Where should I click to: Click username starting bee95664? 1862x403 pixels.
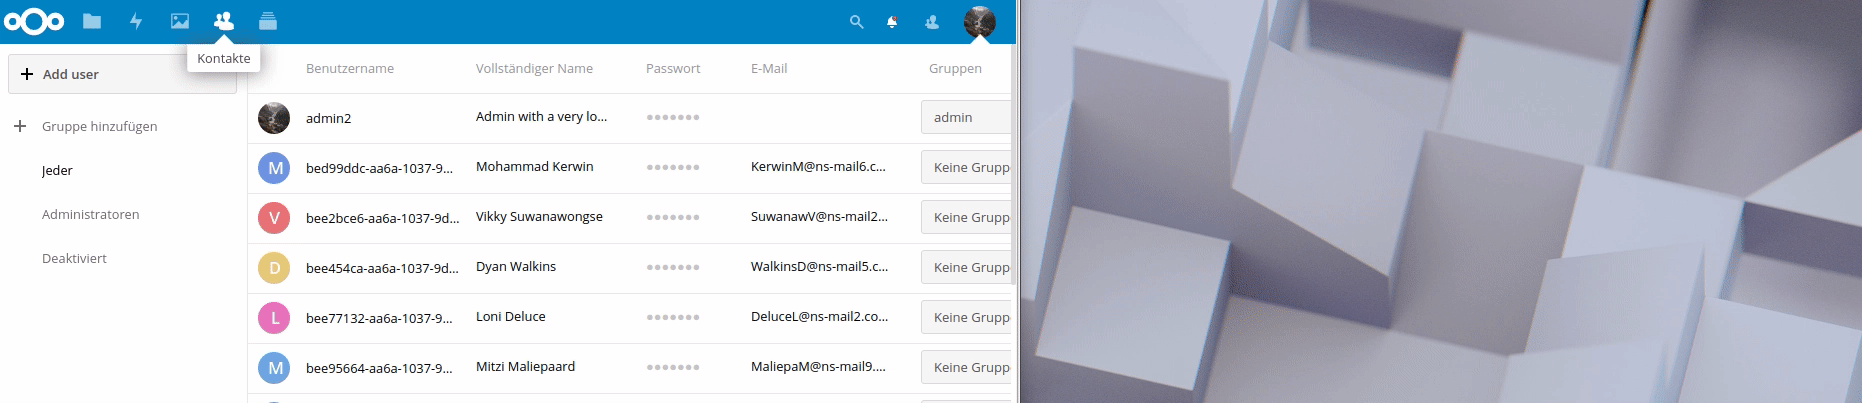pyautogui.click(x=379, y=368)
